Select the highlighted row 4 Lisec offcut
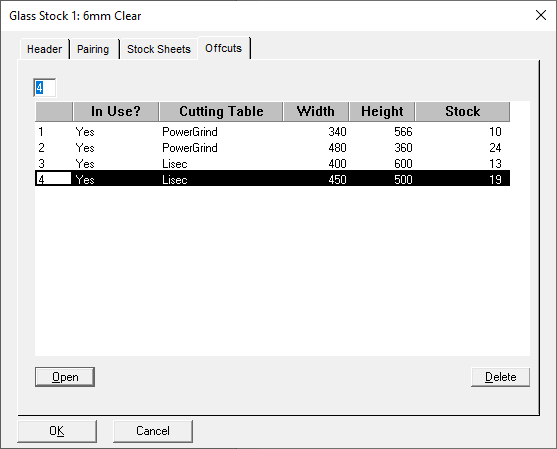Screen dimensions: 557x449 (x=272, y=178)
